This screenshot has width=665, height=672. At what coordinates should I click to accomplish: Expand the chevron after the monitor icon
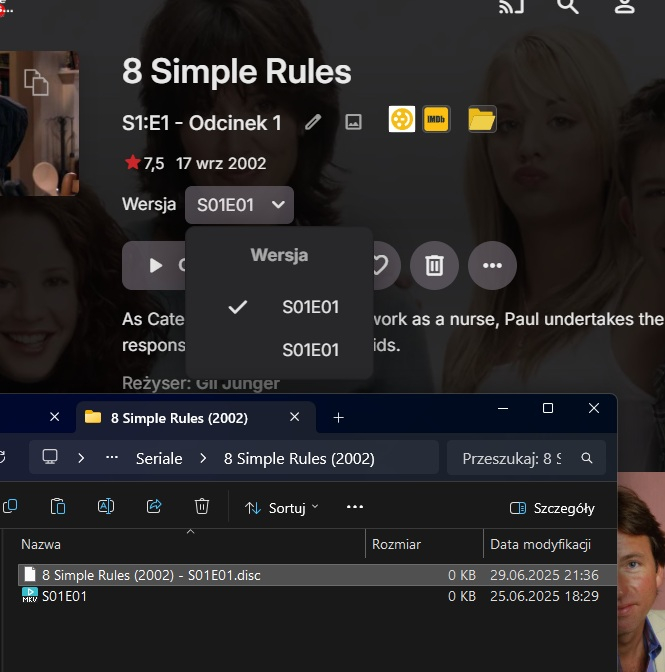(x=81, y=458)
